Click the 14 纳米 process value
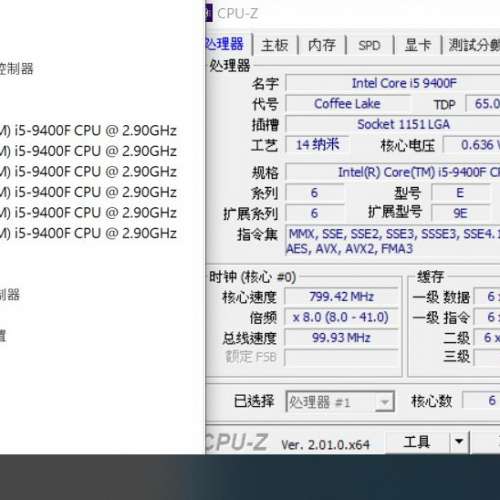This screenshot has width=500, height=500. [x=317, y=145]
